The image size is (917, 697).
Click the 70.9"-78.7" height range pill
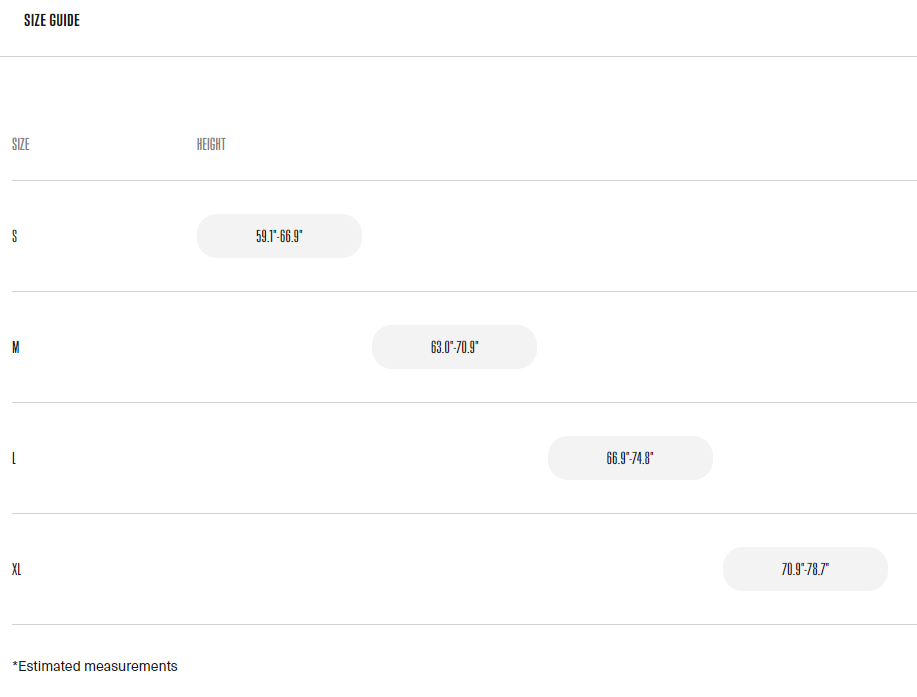[x=805, y=570]
